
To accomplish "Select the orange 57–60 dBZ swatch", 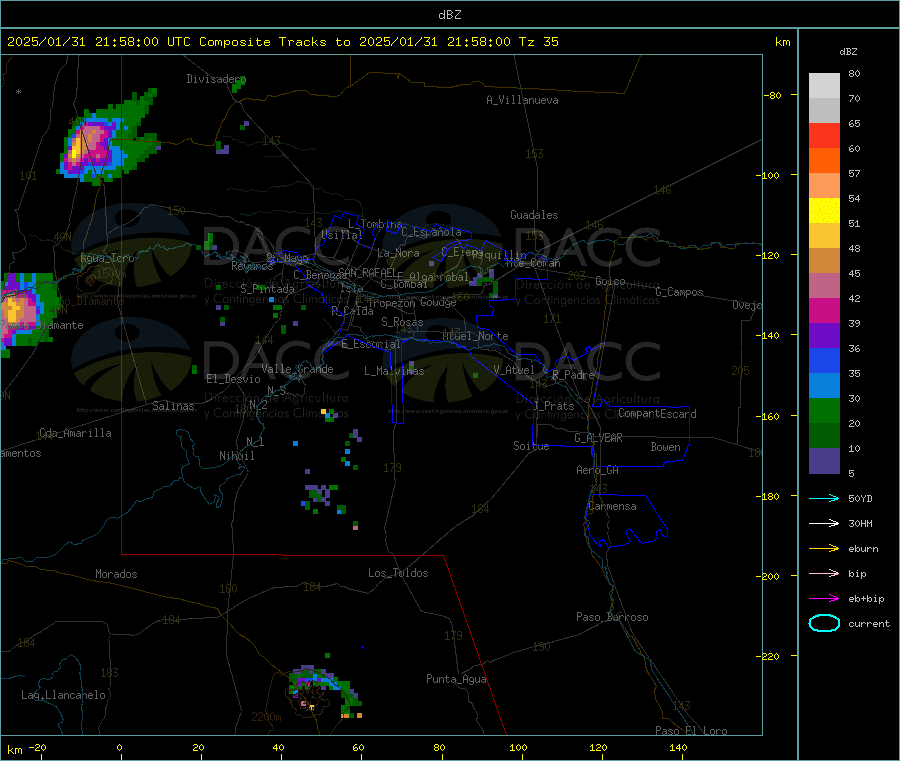I will coord(824,161).
